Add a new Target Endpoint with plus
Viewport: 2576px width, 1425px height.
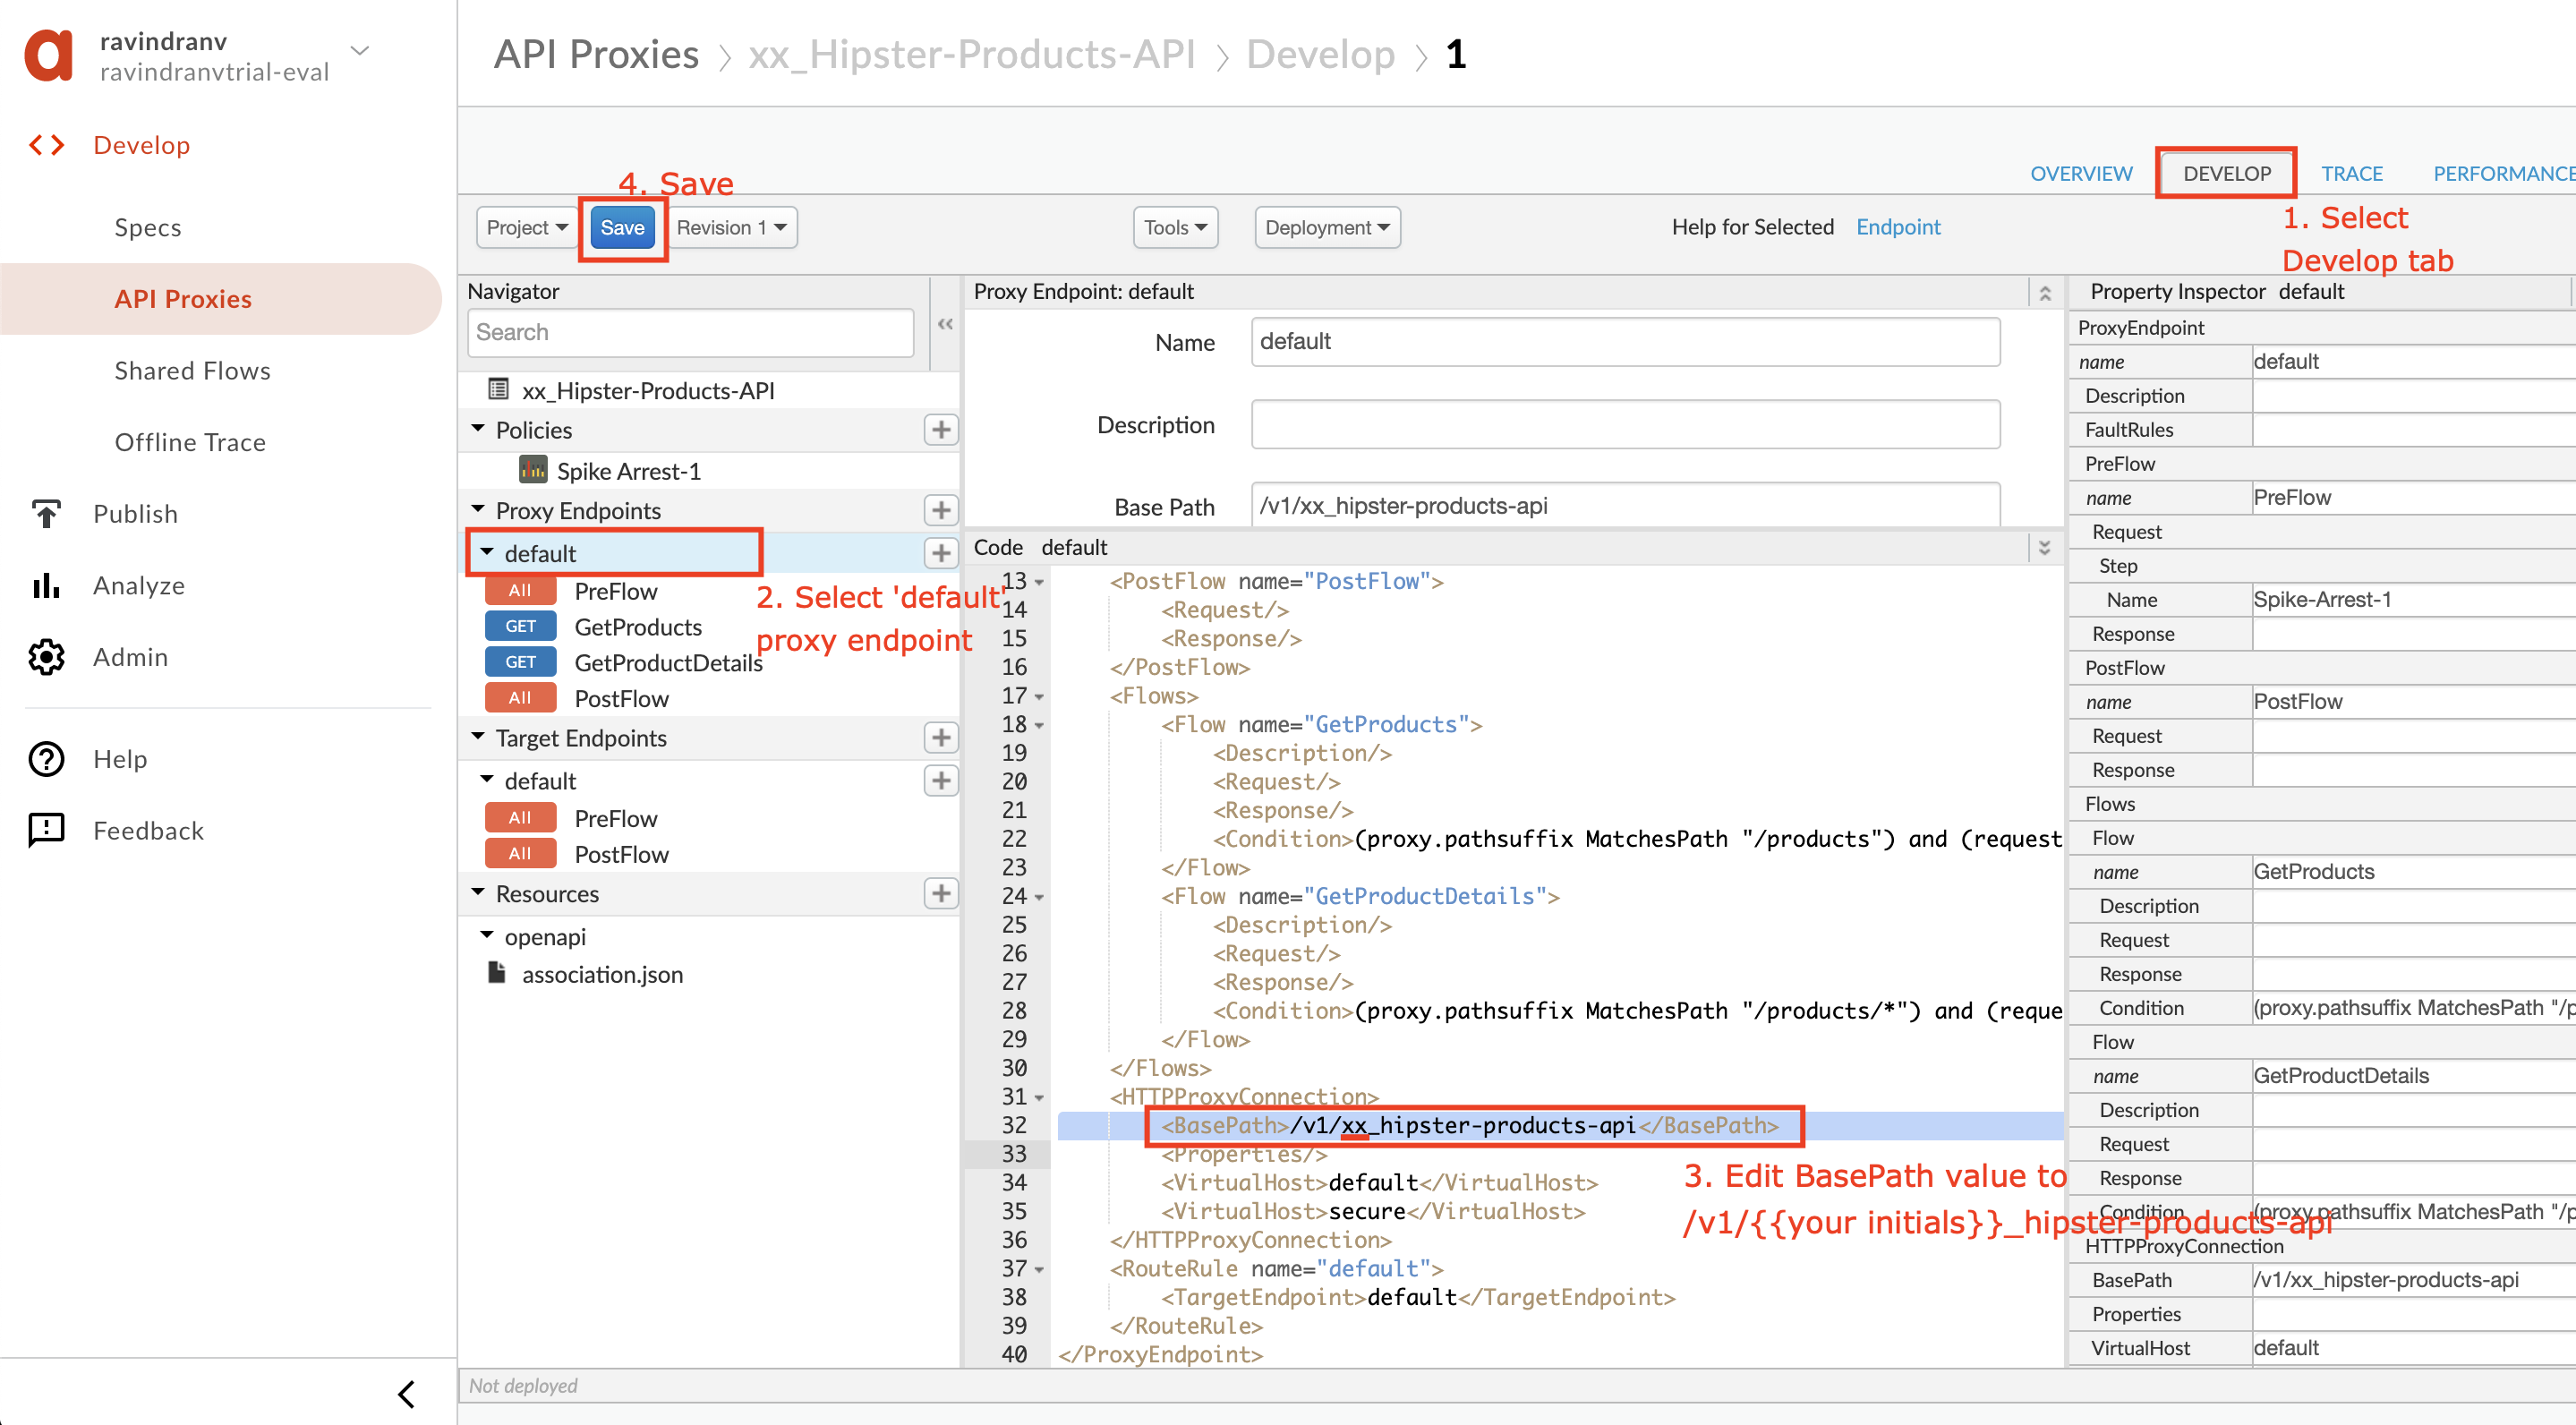point(940,738)
